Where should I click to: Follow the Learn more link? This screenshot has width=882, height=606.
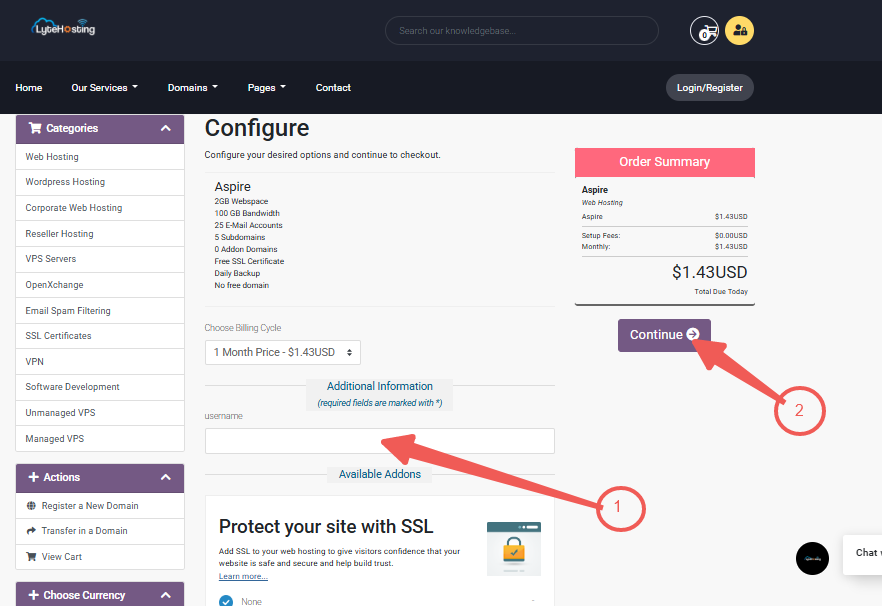(243, 576)
